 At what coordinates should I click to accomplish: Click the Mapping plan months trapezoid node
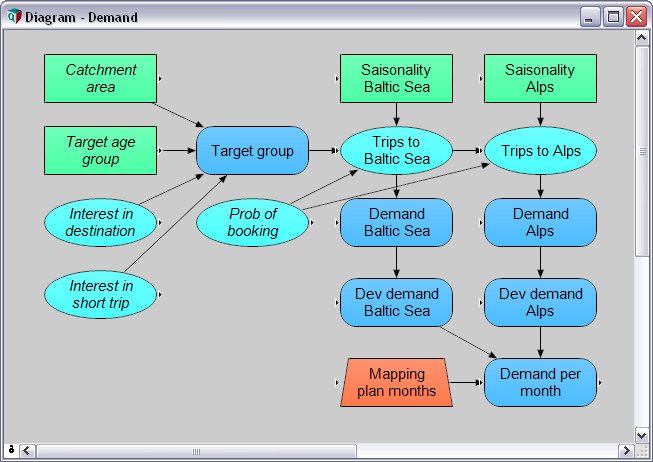(x=396, y=382)
